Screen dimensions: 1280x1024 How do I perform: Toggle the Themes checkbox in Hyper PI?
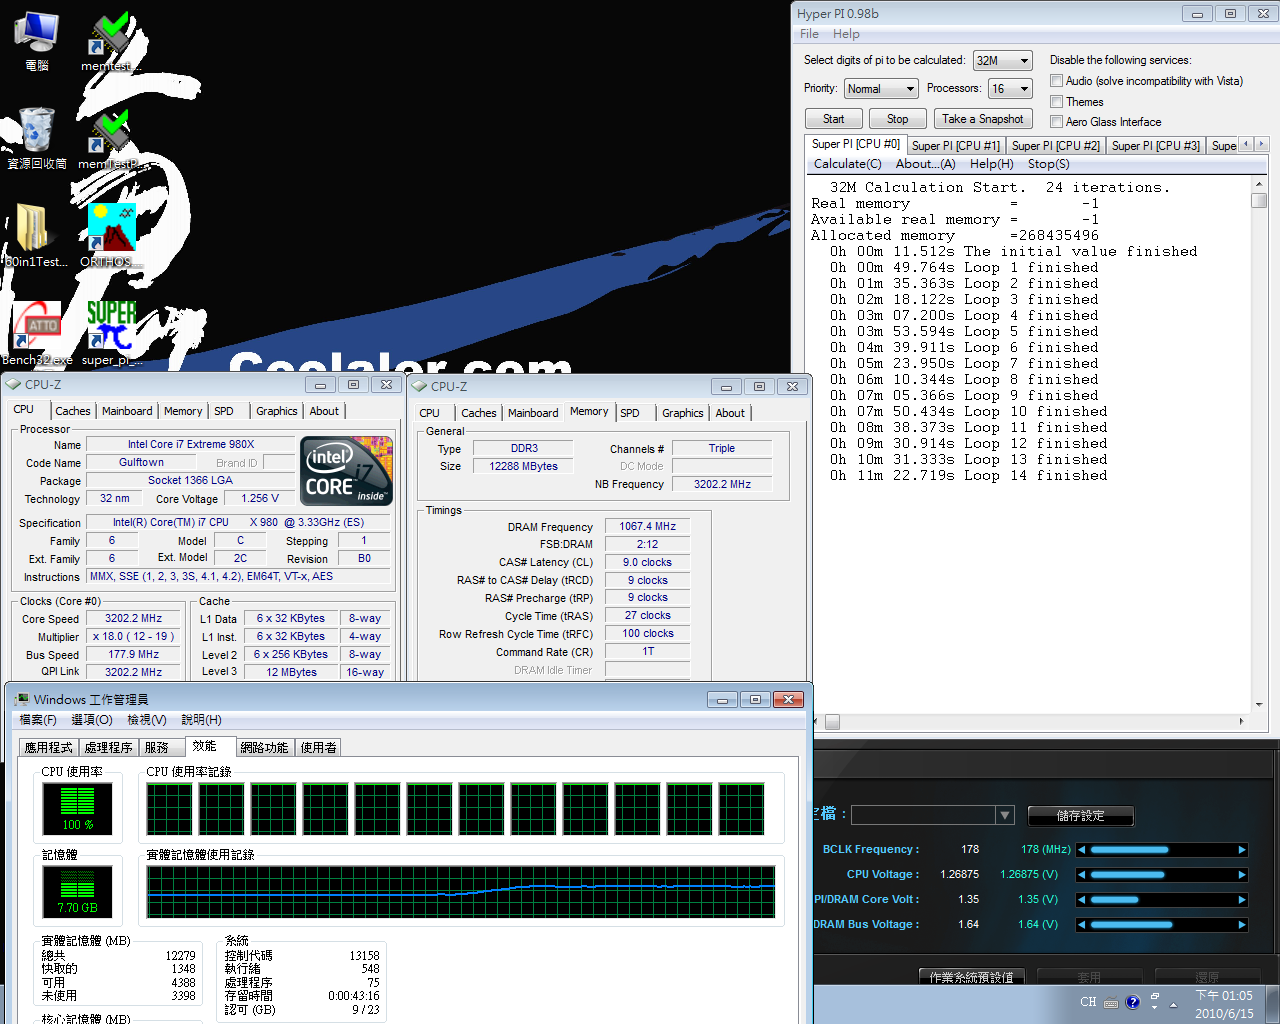pos(1056,102)
